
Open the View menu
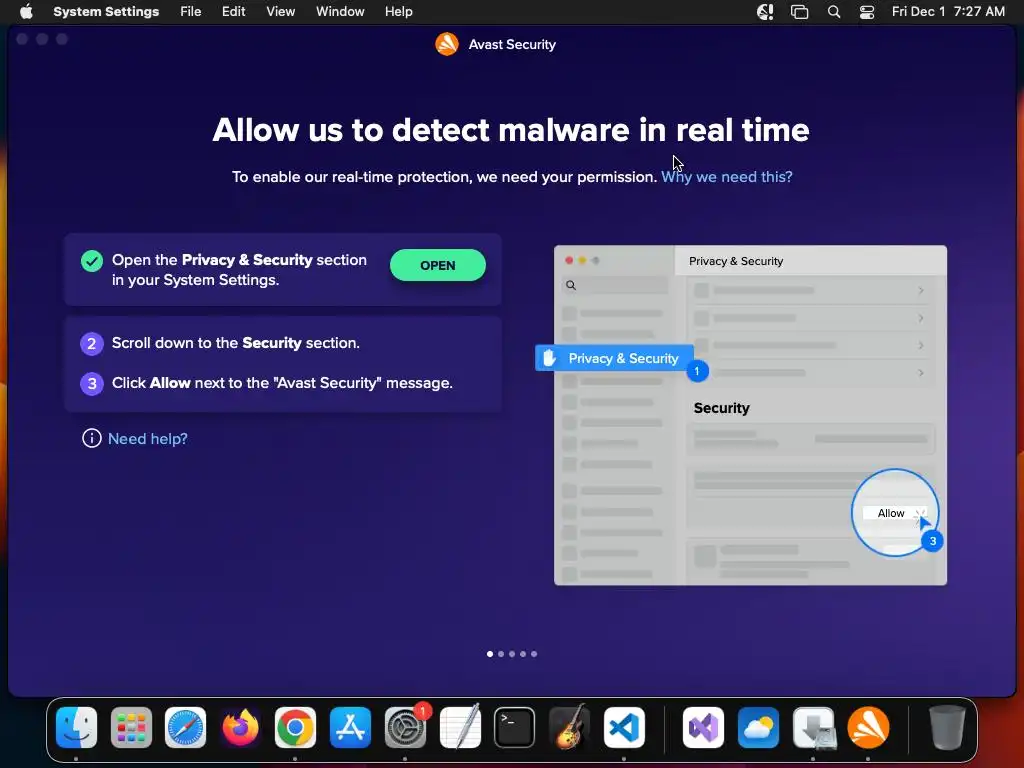point(280,12)
